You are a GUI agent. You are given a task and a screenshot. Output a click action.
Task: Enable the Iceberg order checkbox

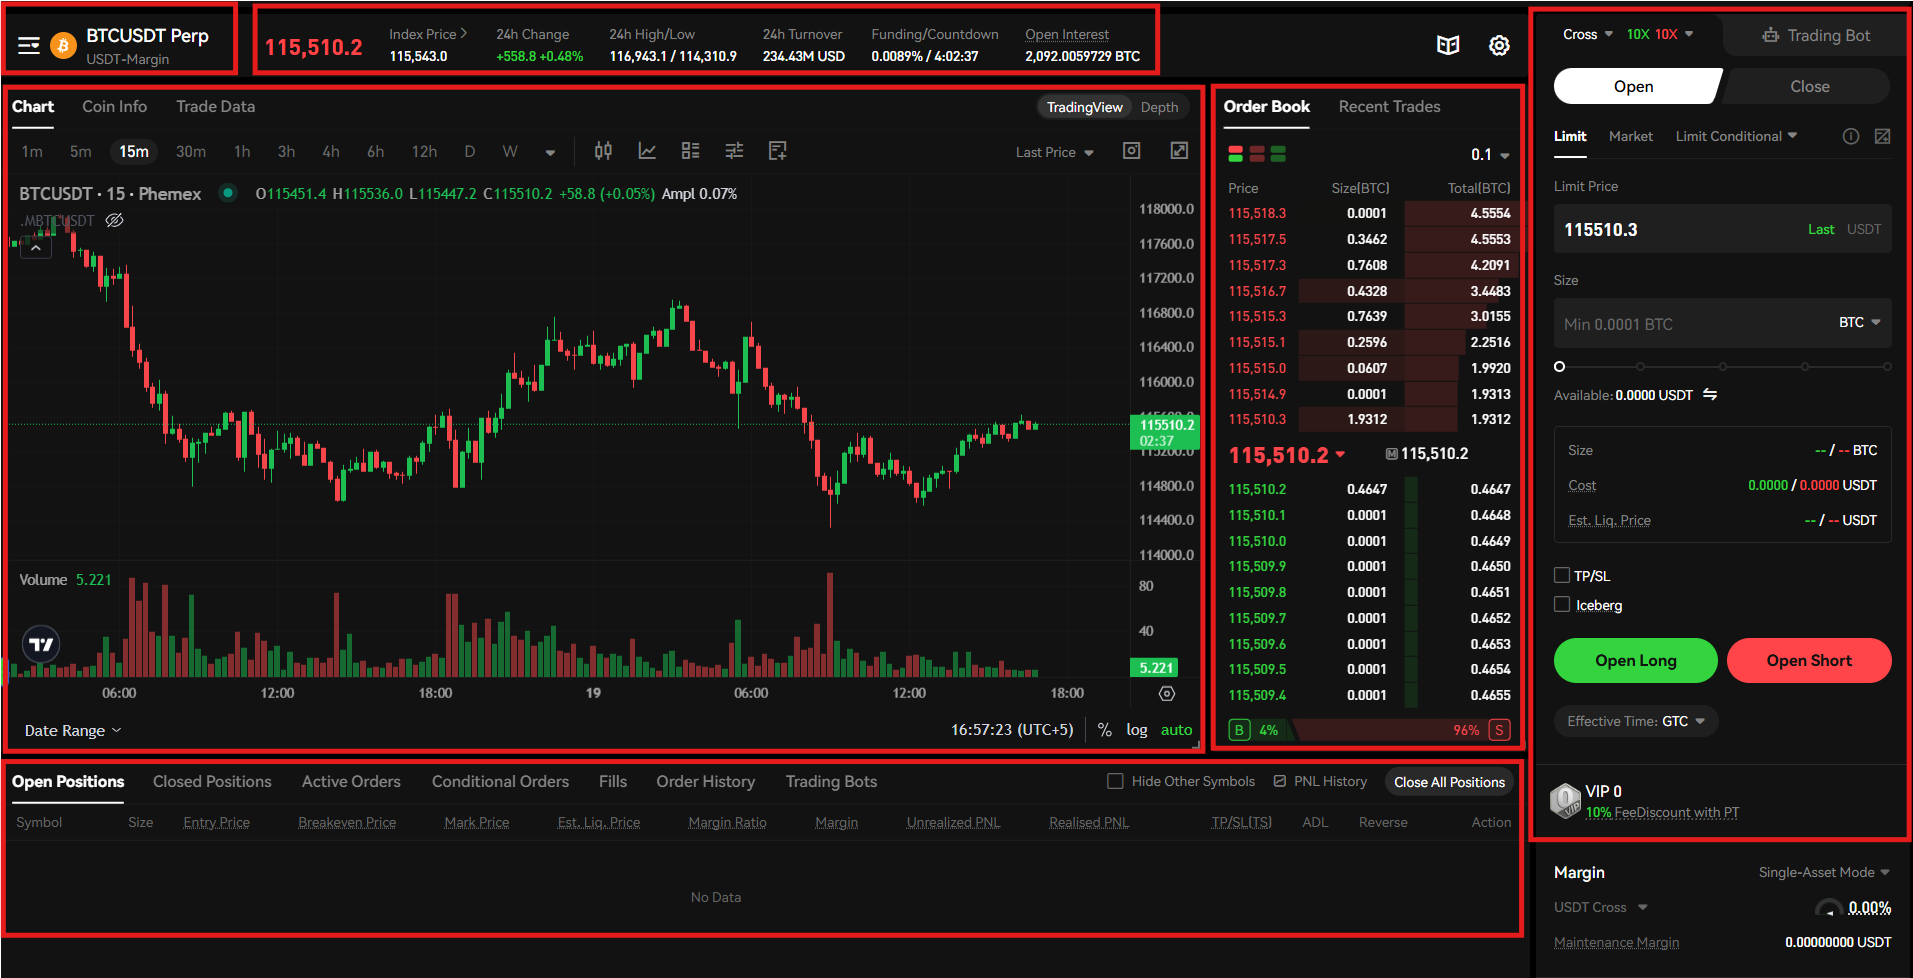pyautogui.click(x=1561, y=604)
